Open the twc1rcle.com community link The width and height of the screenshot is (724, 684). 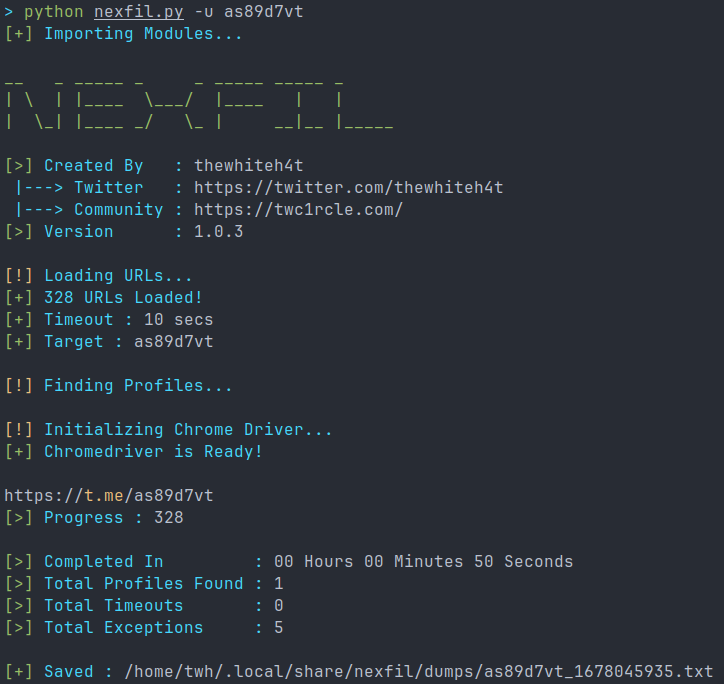(x=298, y=210)
